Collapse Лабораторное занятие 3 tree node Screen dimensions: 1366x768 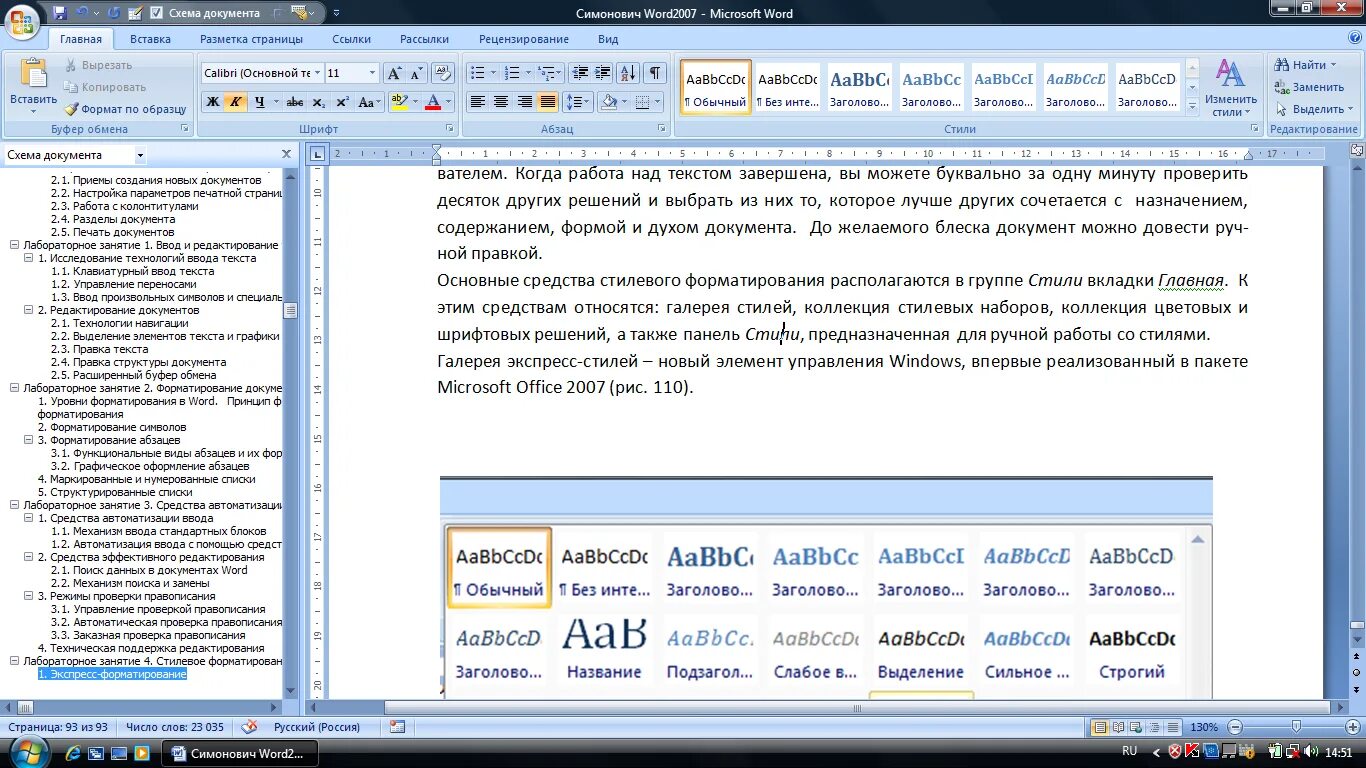pyautogui.click(x=14, y=505)
